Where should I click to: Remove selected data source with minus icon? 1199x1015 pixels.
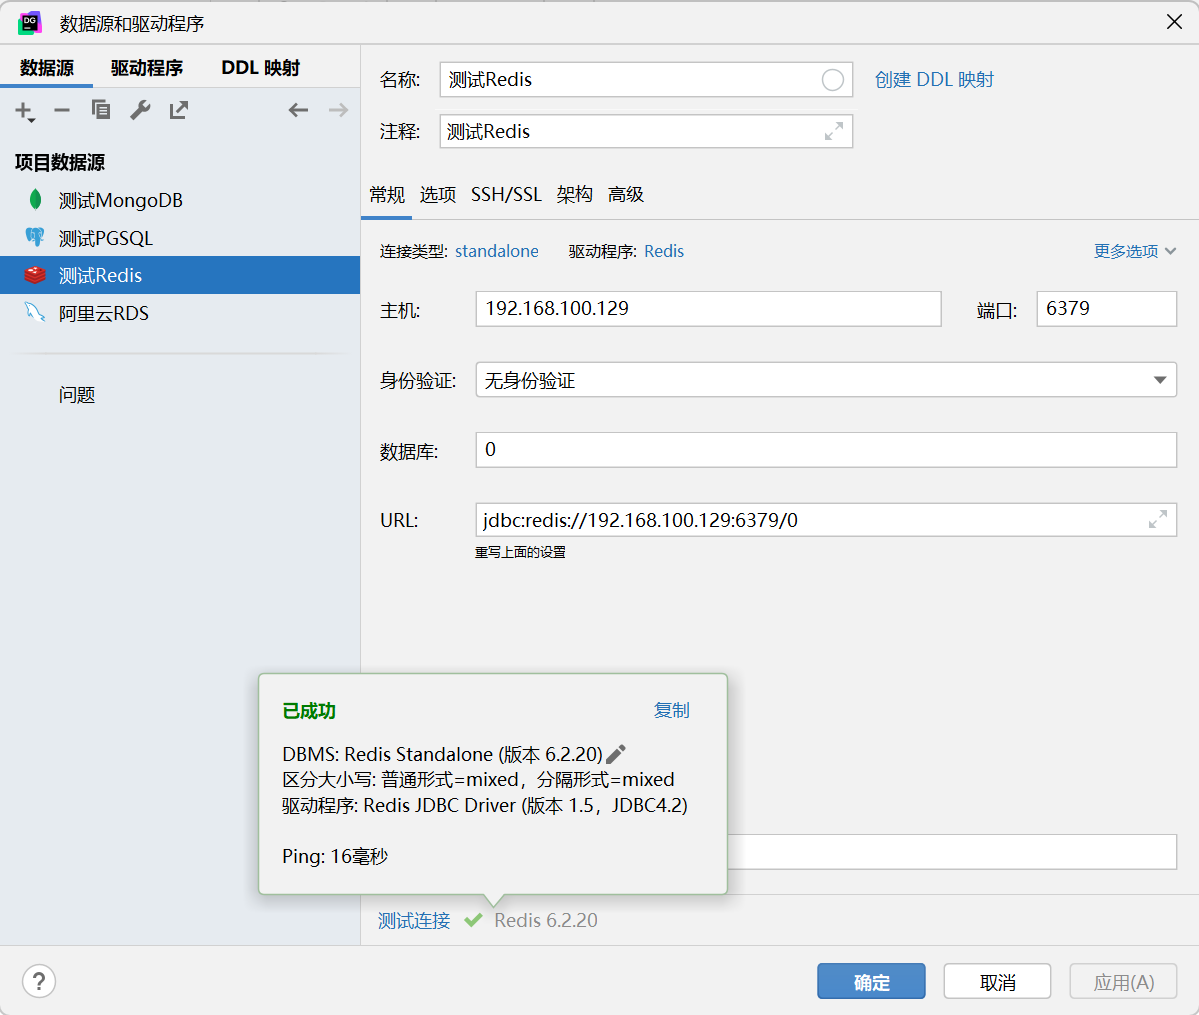click(x=62, y=110)
